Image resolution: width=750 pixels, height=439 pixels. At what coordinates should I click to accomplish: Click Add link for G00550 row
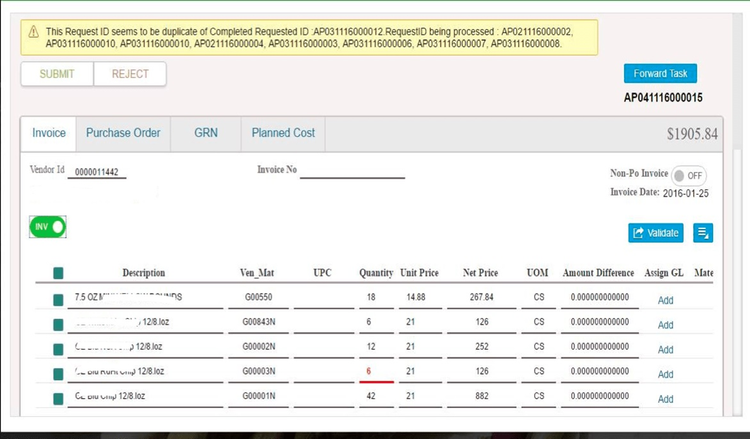[x=665, y=300]
